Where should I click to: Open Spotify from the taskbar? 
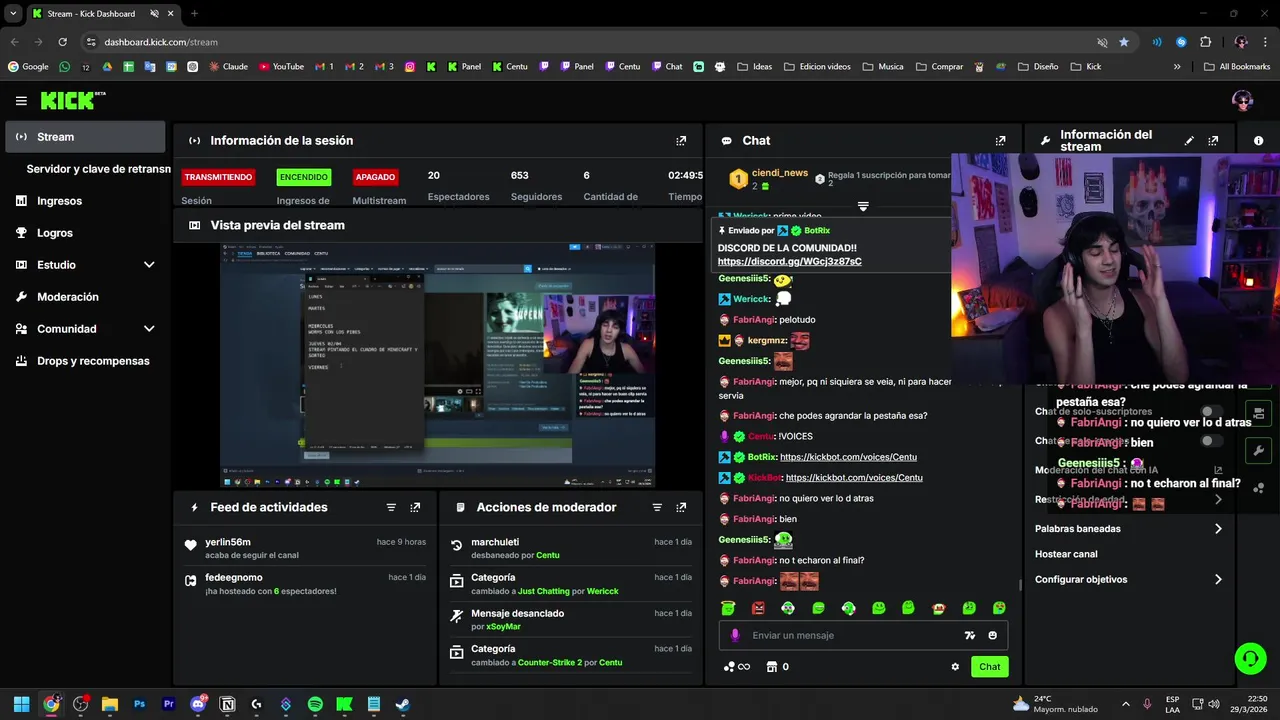click(315, 704)
